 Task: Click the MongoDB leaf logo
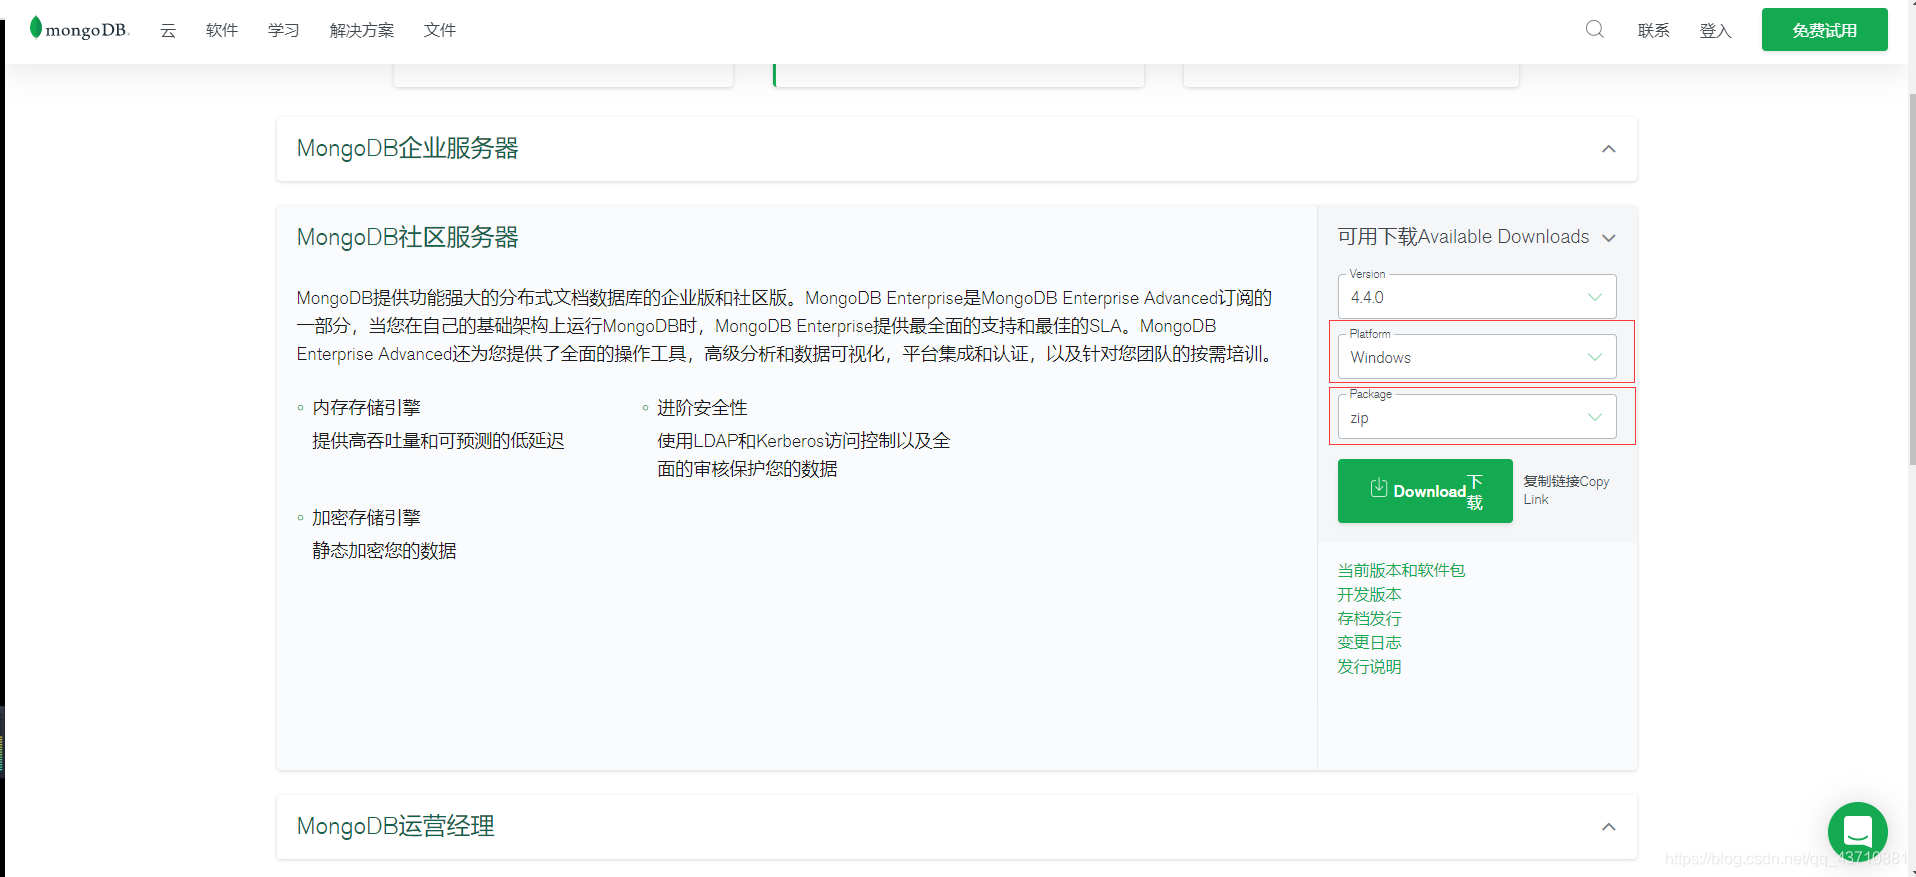coord(79,28)
